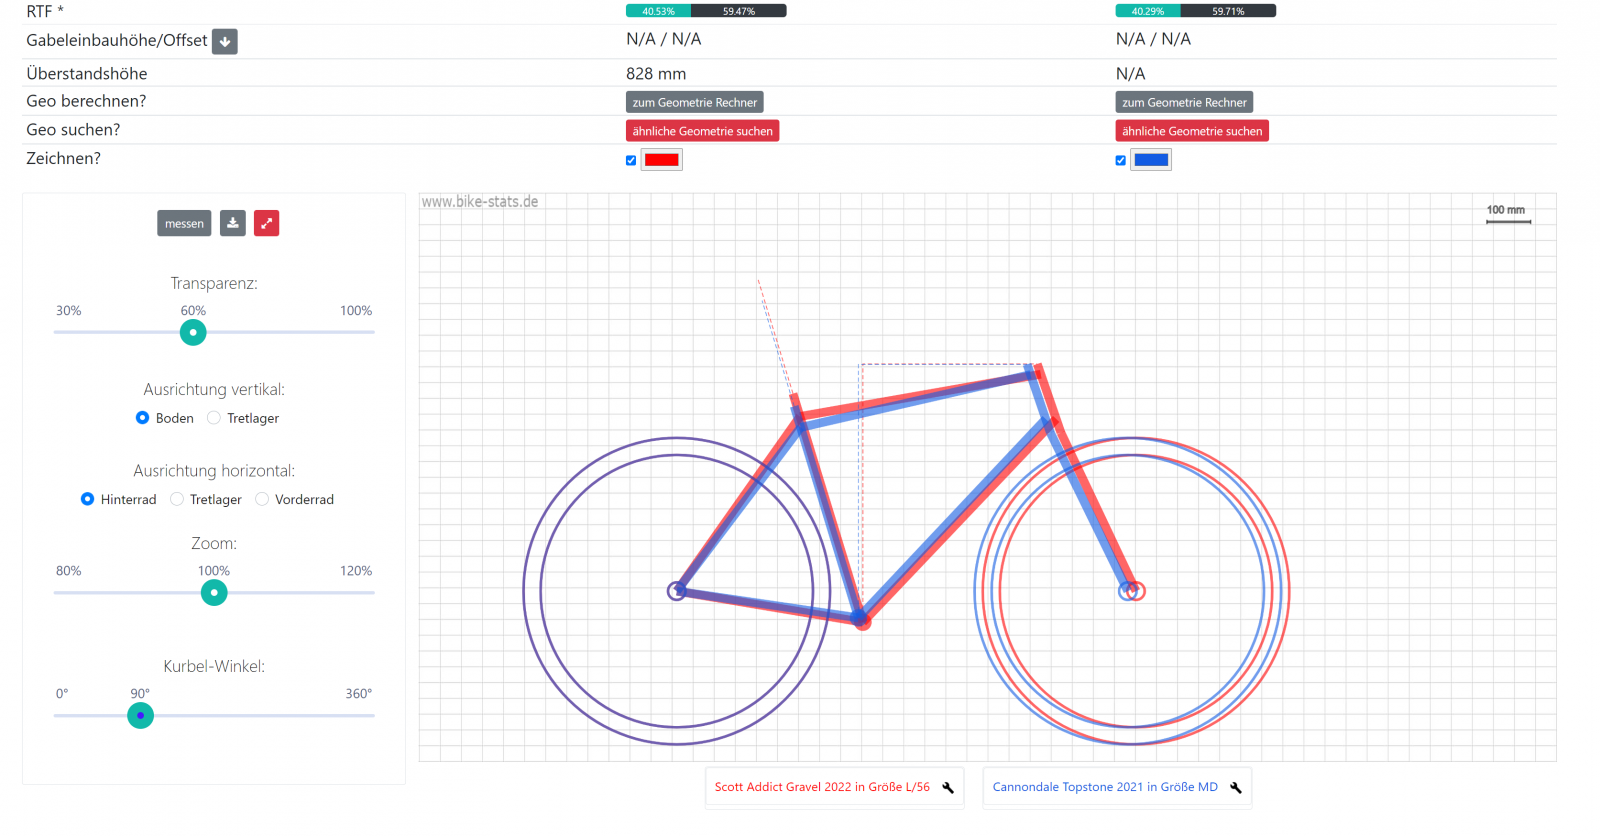Select Boden vertical alignment option
The height and width of the screenshot is (836, 1600).
[x=142, y=418]
